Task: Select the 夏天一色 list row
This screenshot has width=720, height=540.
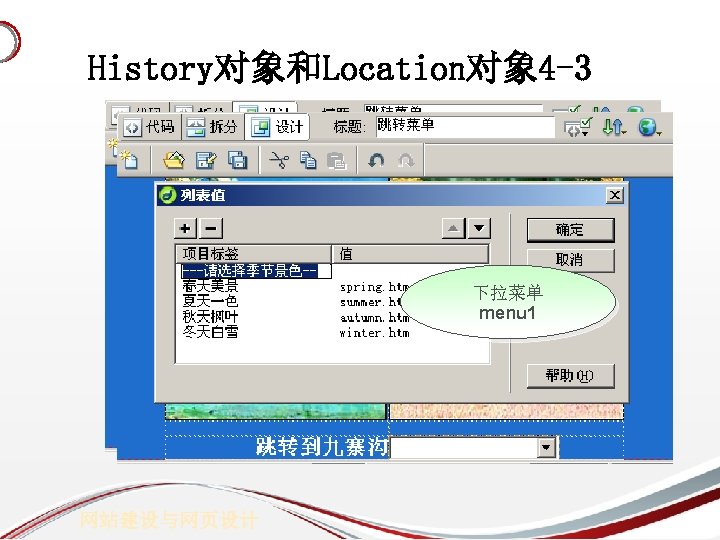Action: [x=210, y=301]
